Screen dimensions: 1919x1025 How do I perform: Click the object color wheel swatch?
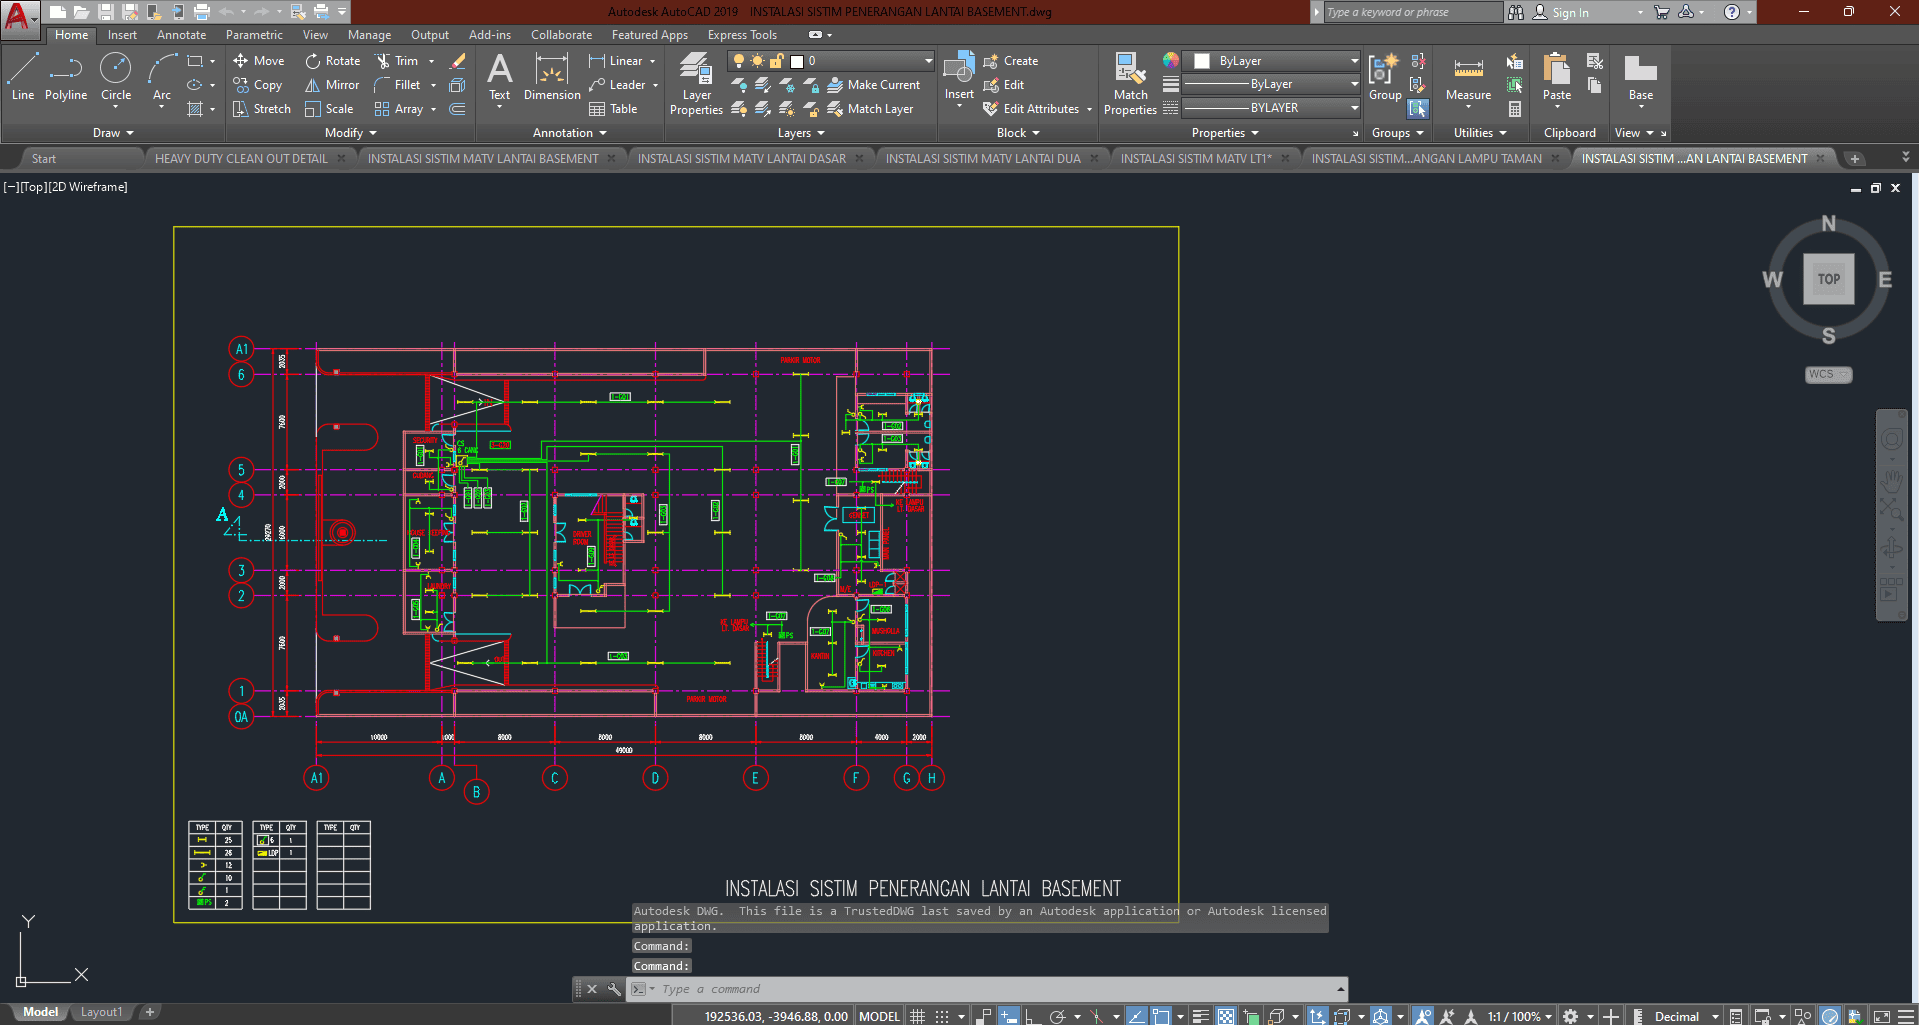point(1170,61)
